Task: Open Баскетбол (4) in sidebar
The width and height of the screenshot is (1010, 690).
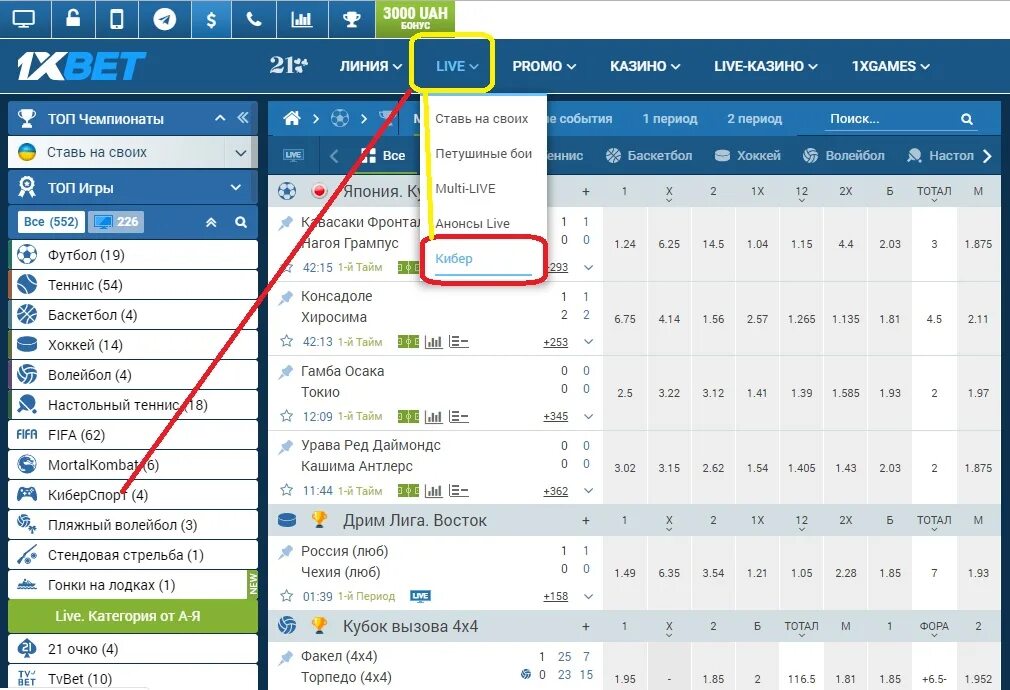Action: (133, 315)
